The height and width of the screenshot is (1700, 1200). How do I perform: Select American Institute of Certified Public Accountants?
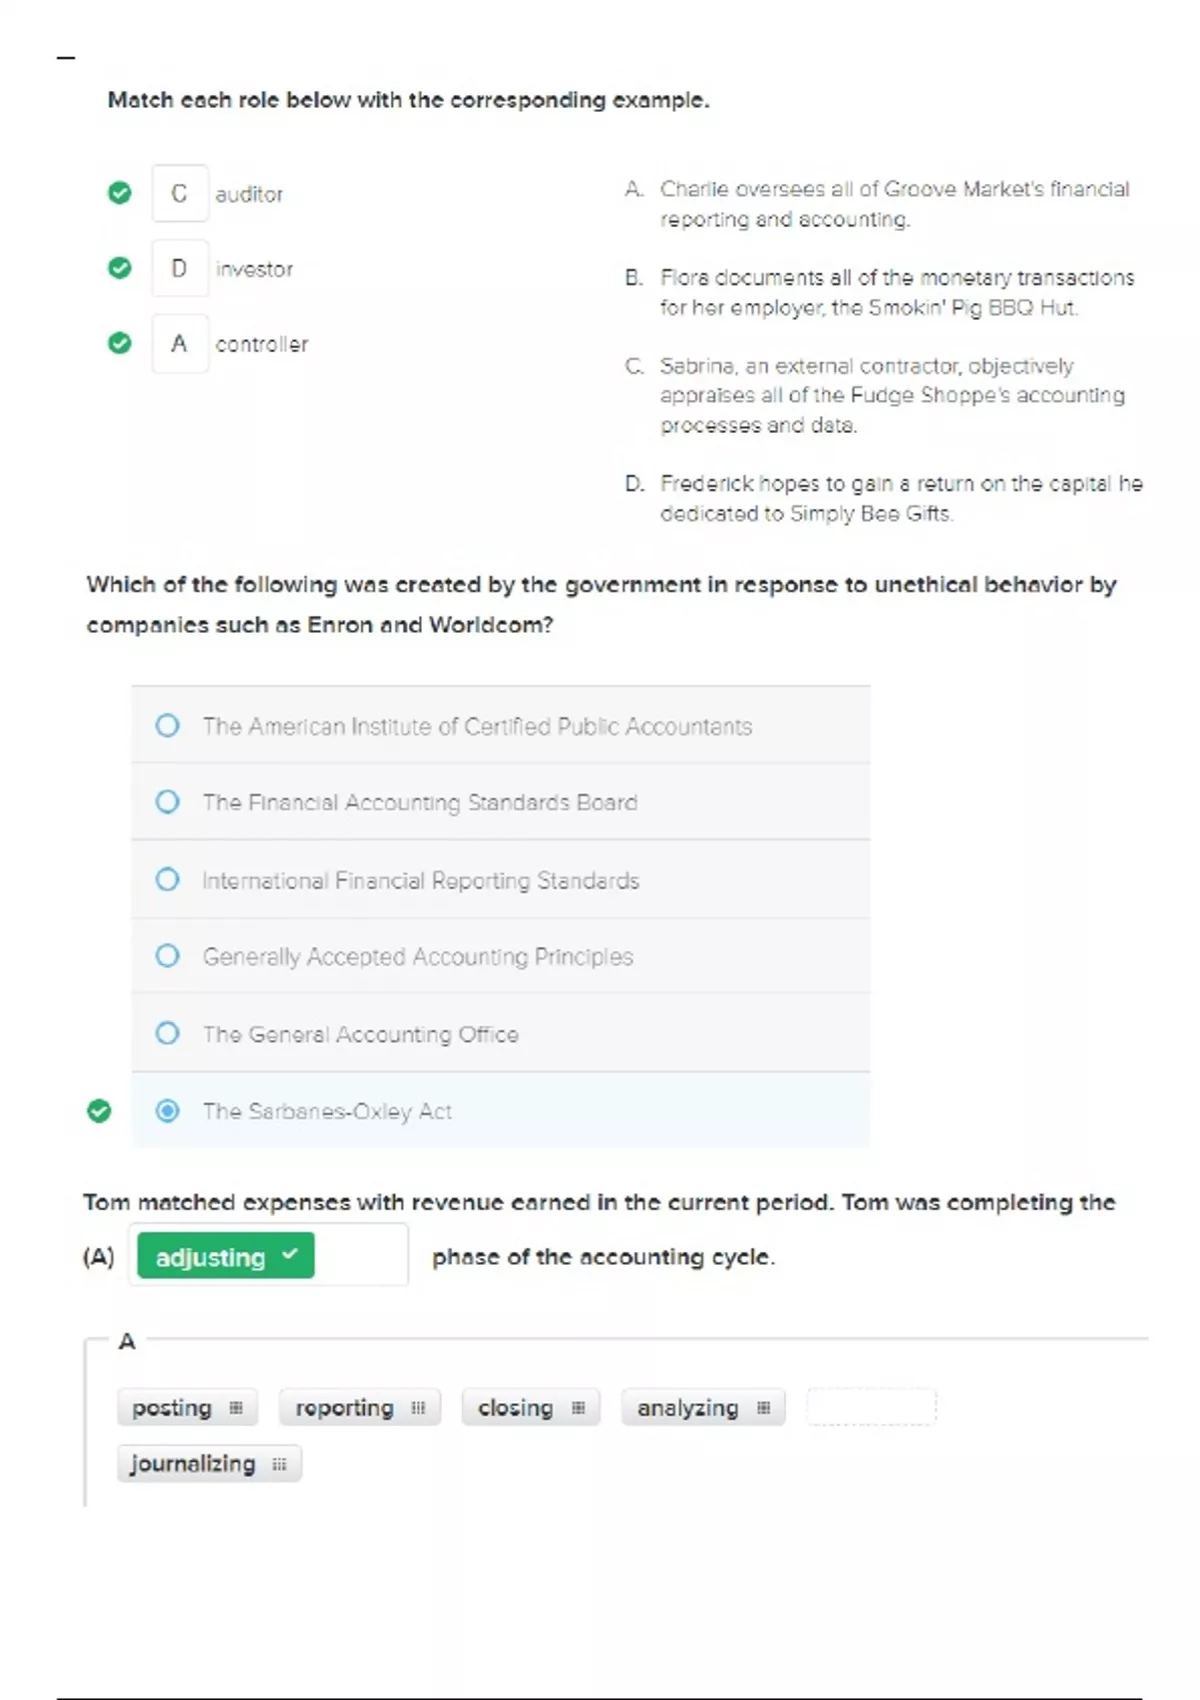168,725
